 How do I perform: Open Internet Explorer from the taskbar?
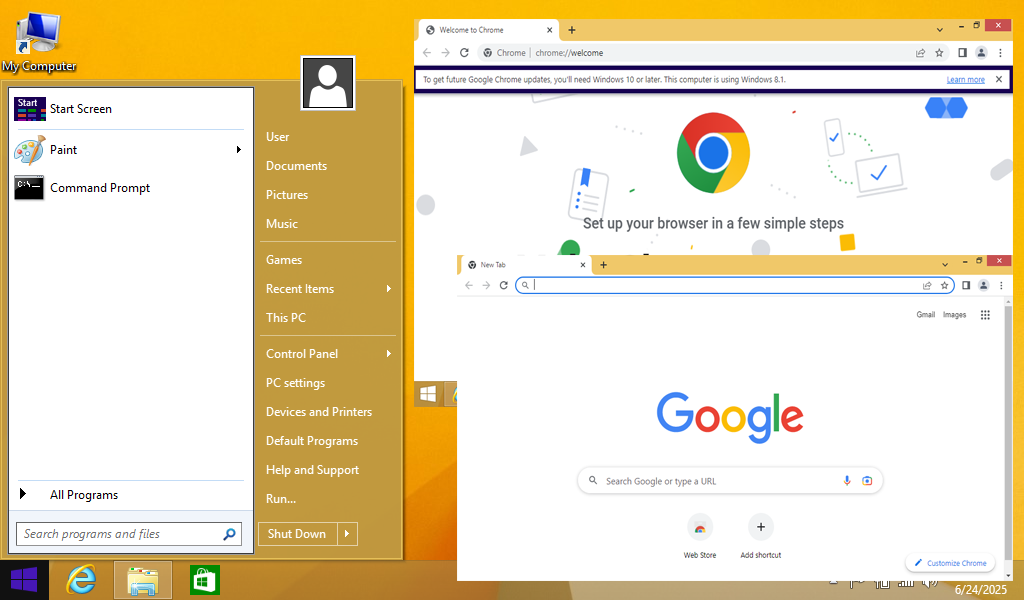80,579
